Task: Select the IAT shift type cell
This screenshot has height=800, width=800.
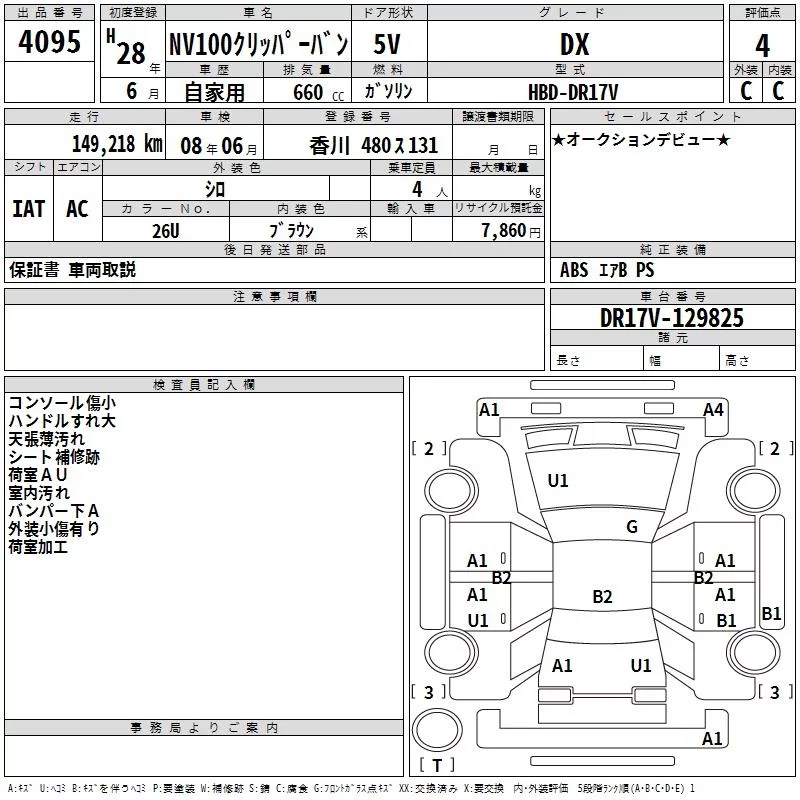Action: pyautogui.click(x=28, y=209)
